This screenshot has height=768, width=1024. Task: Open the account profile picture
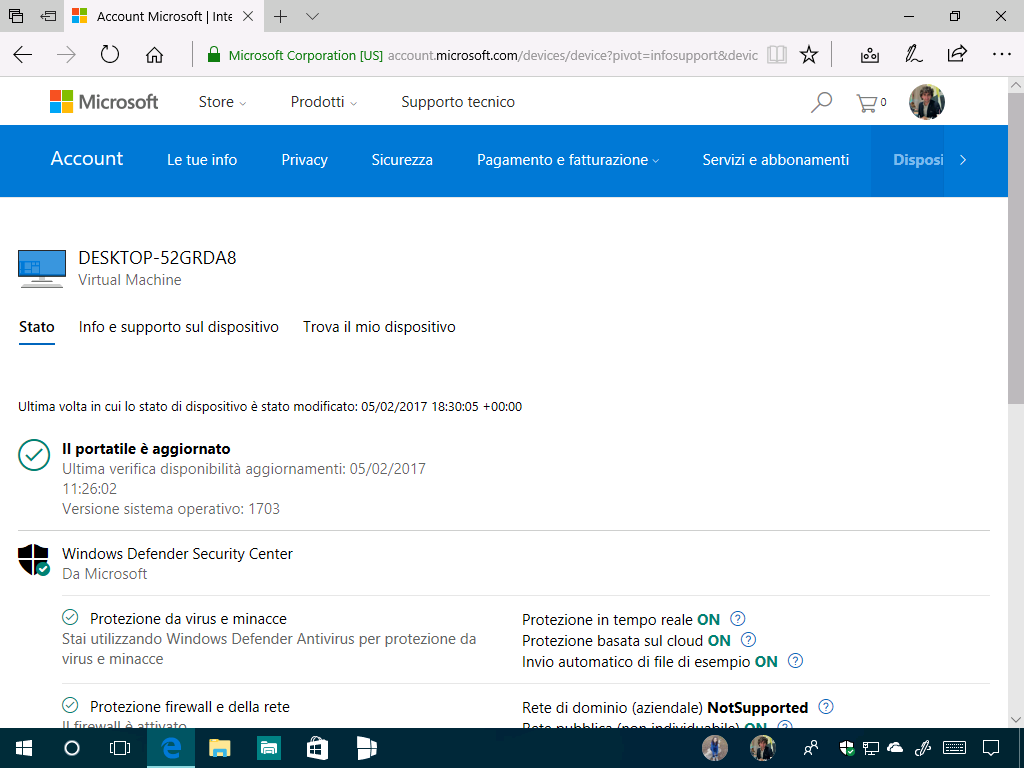pyautogui.click(x=927, y=102)
